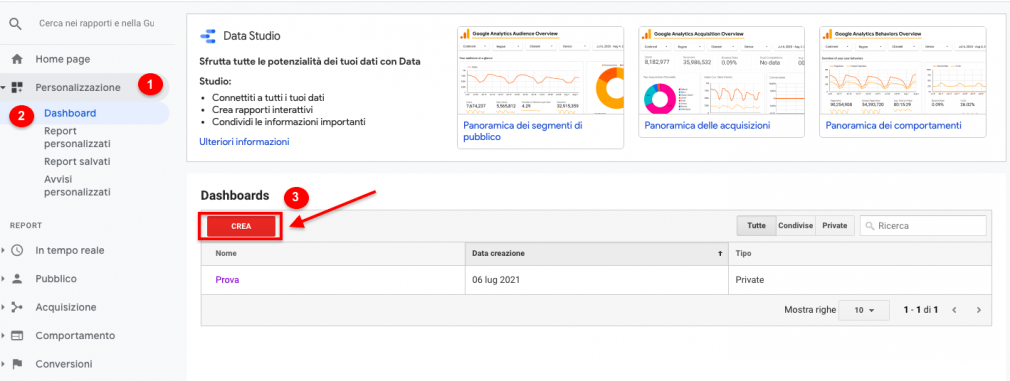
Task: Click the search magnifier icon in sidebar
Action: pos(15,24)
